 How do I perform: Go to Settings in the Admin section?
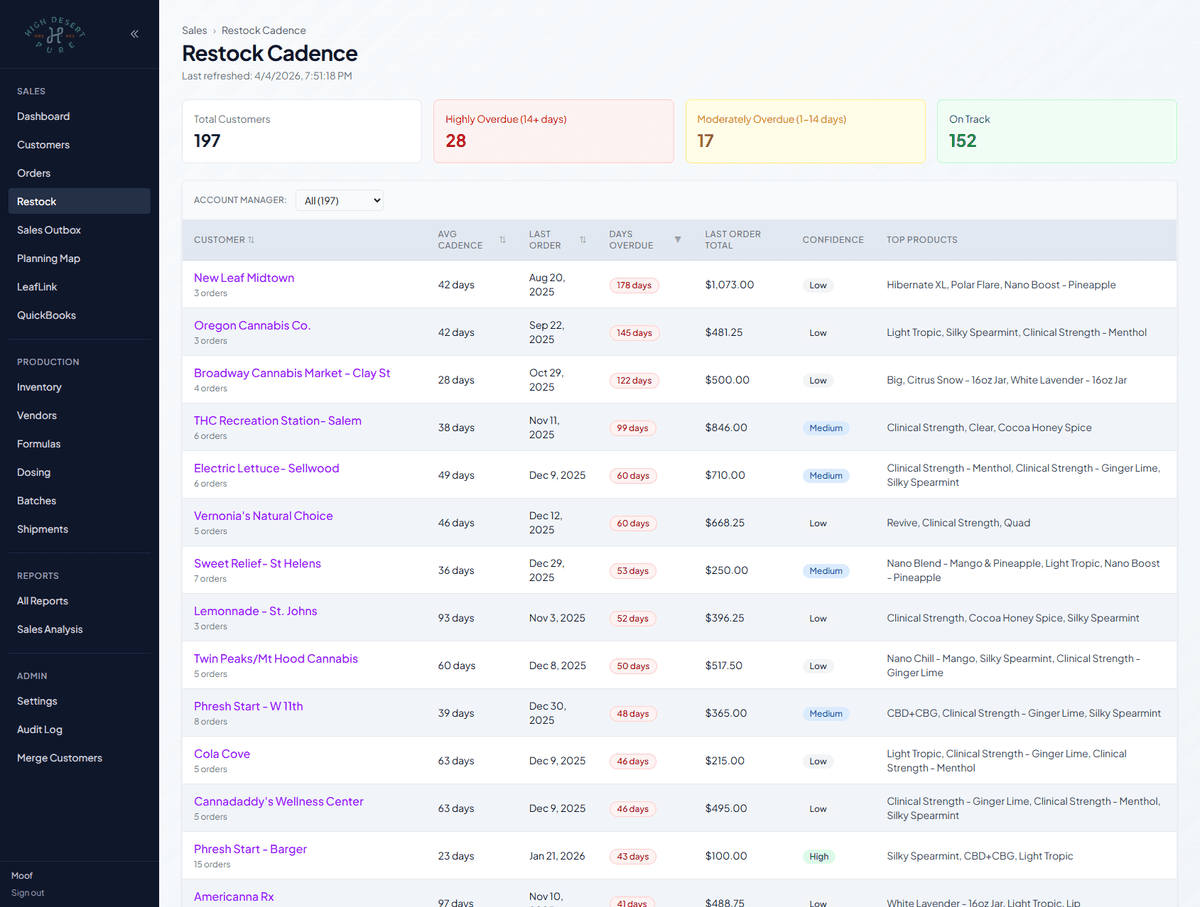(37, 701)
